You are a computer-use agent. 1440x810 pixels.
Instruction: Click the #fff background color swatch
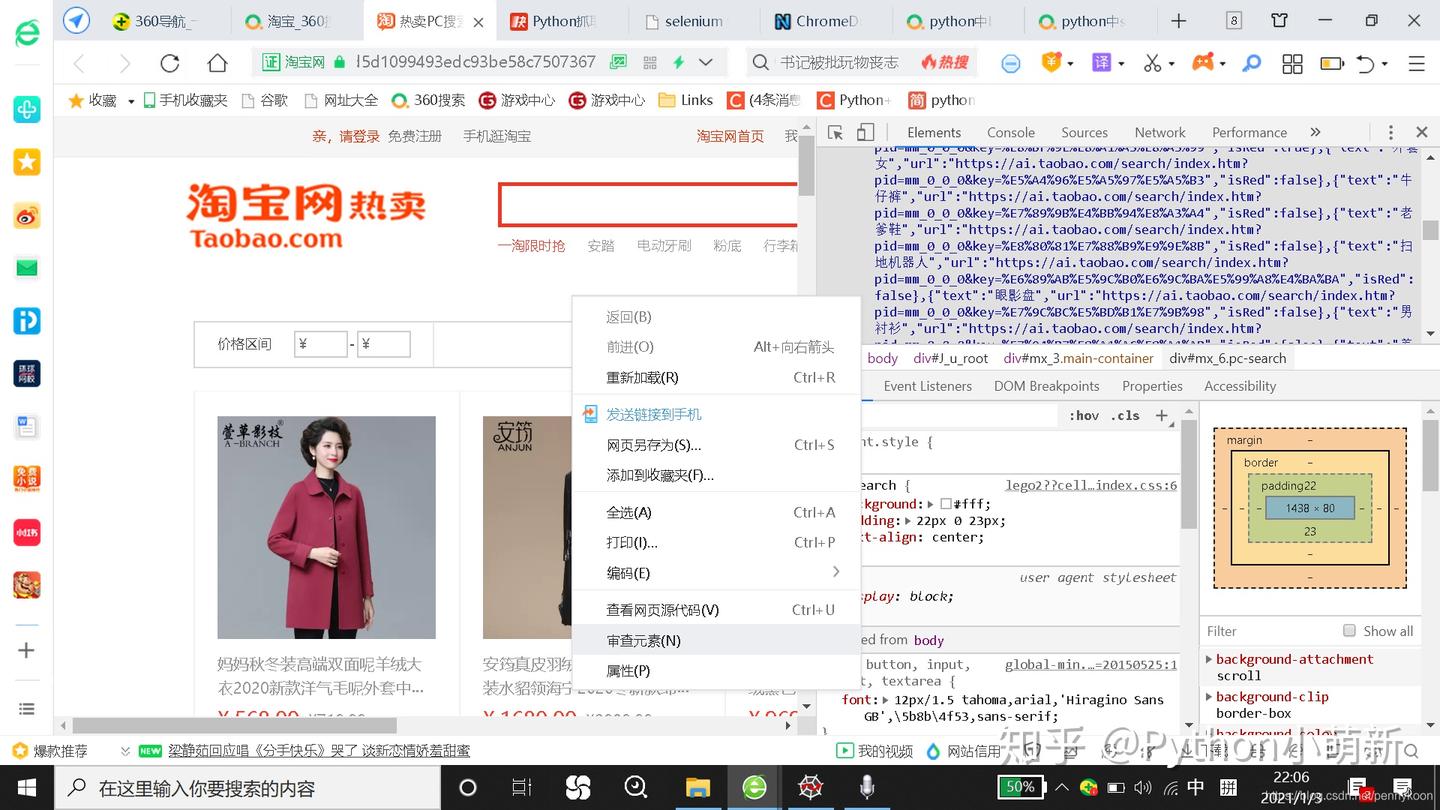pyautogui.click(x=945, y=505)
